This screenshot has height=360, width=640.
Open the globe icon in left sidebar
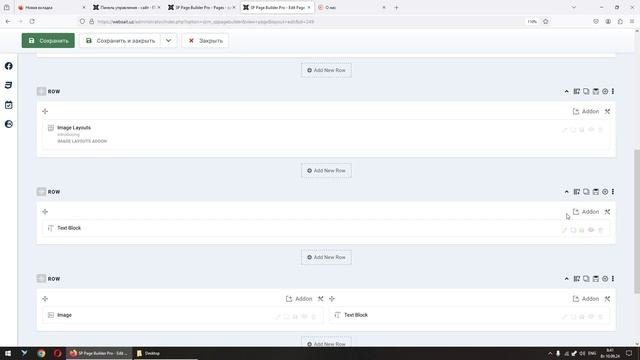coord(9,124)
